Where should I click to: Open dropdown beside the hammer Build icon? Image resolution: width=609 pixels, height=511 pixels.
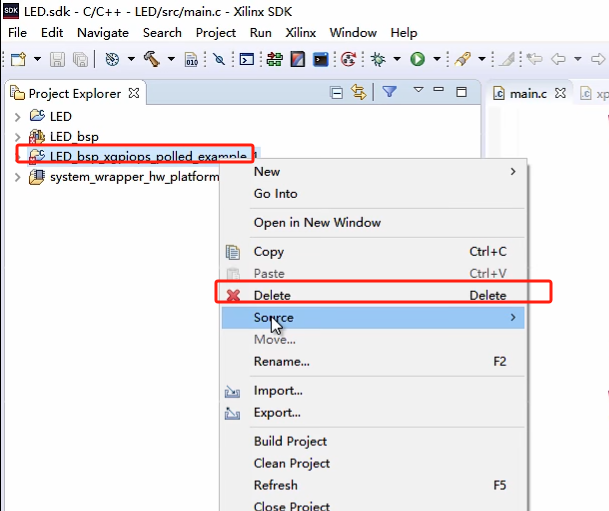(171, 59)
